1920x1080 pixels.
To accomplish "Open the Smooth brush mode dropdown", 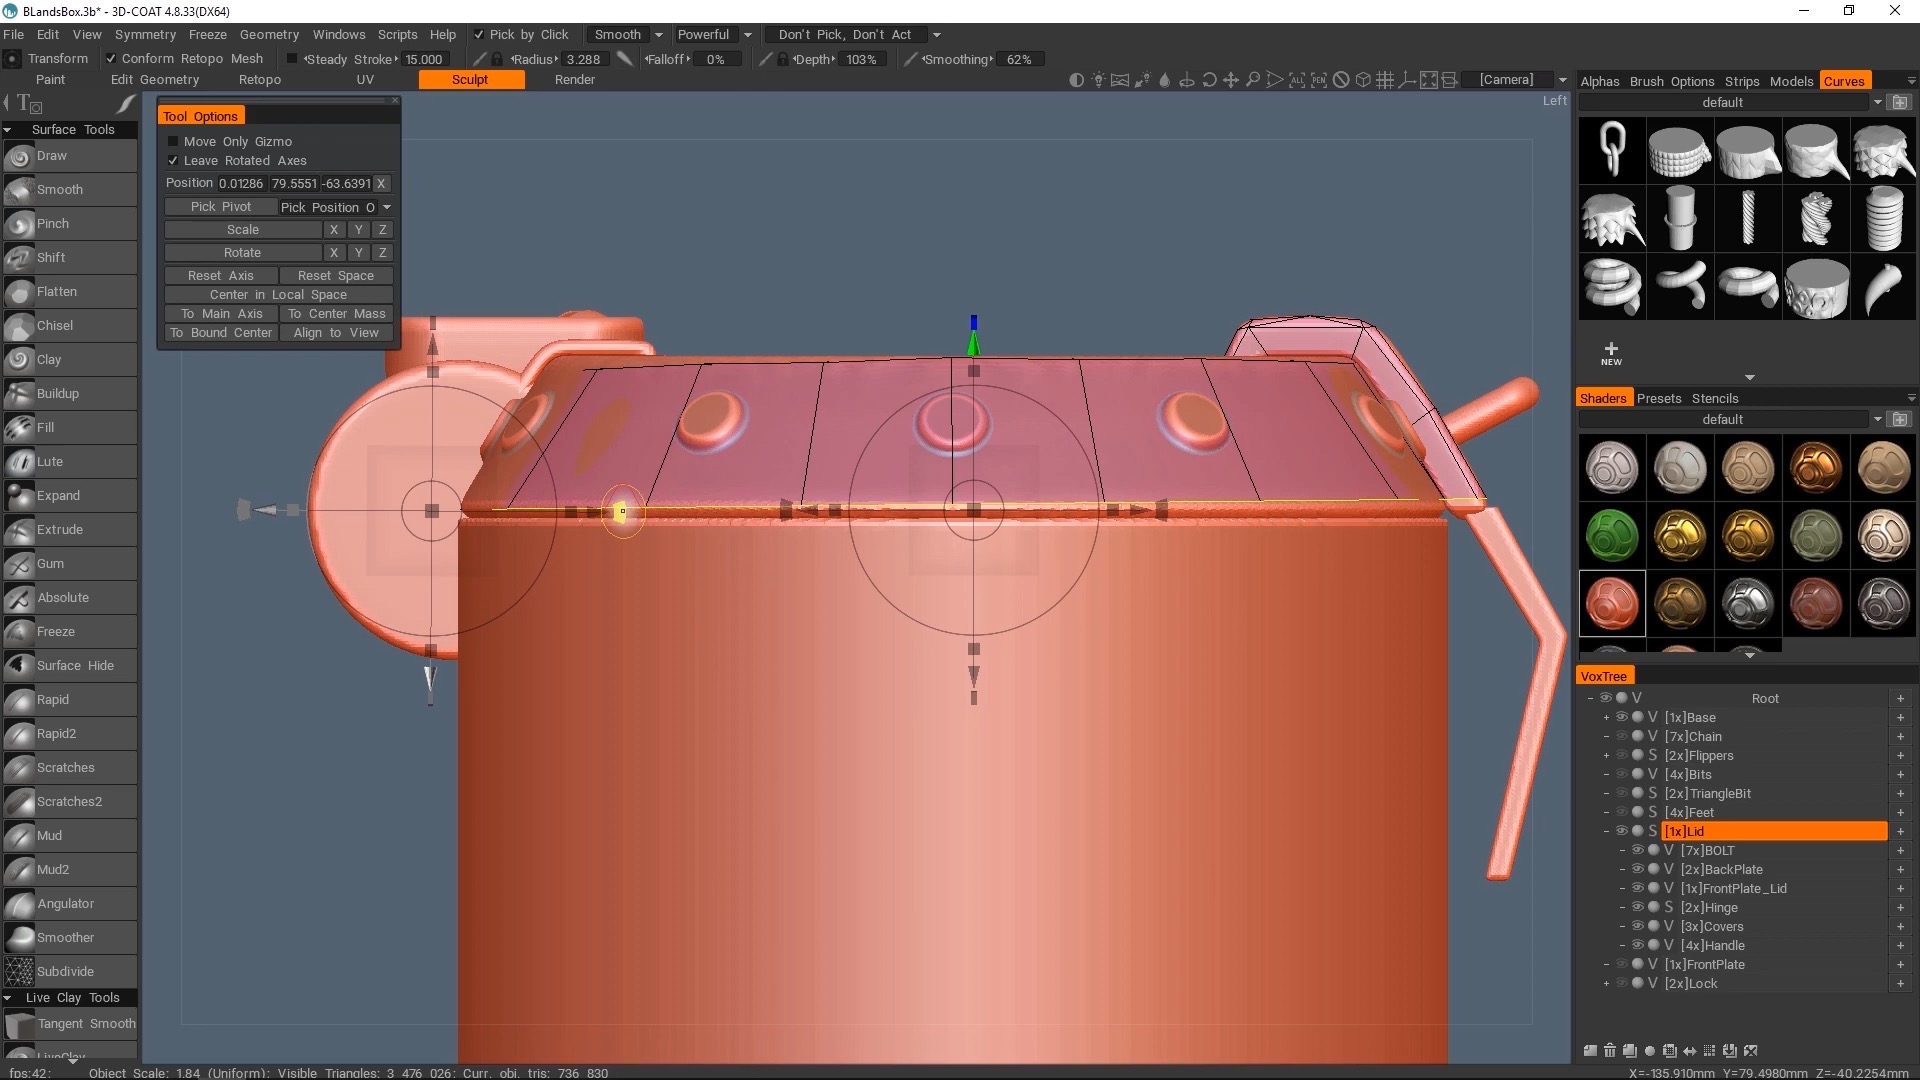I will [658, 34].
